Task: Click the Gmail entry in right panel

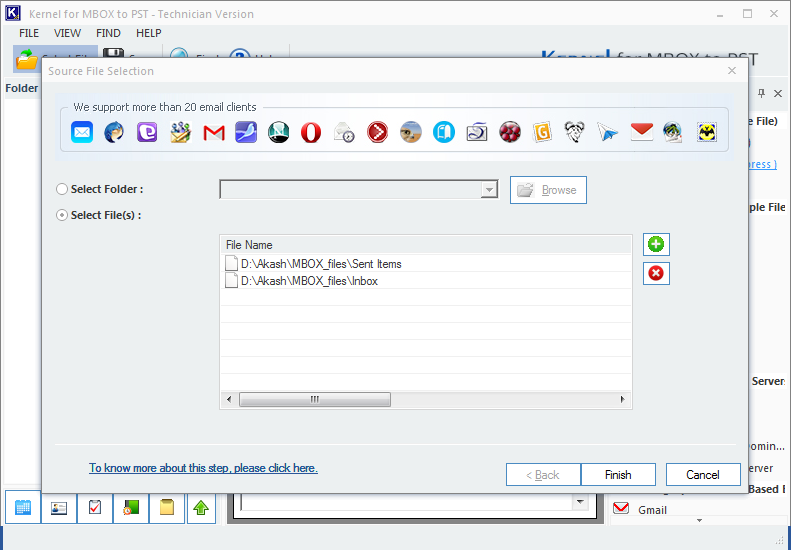Action: (x=652, y=510)
